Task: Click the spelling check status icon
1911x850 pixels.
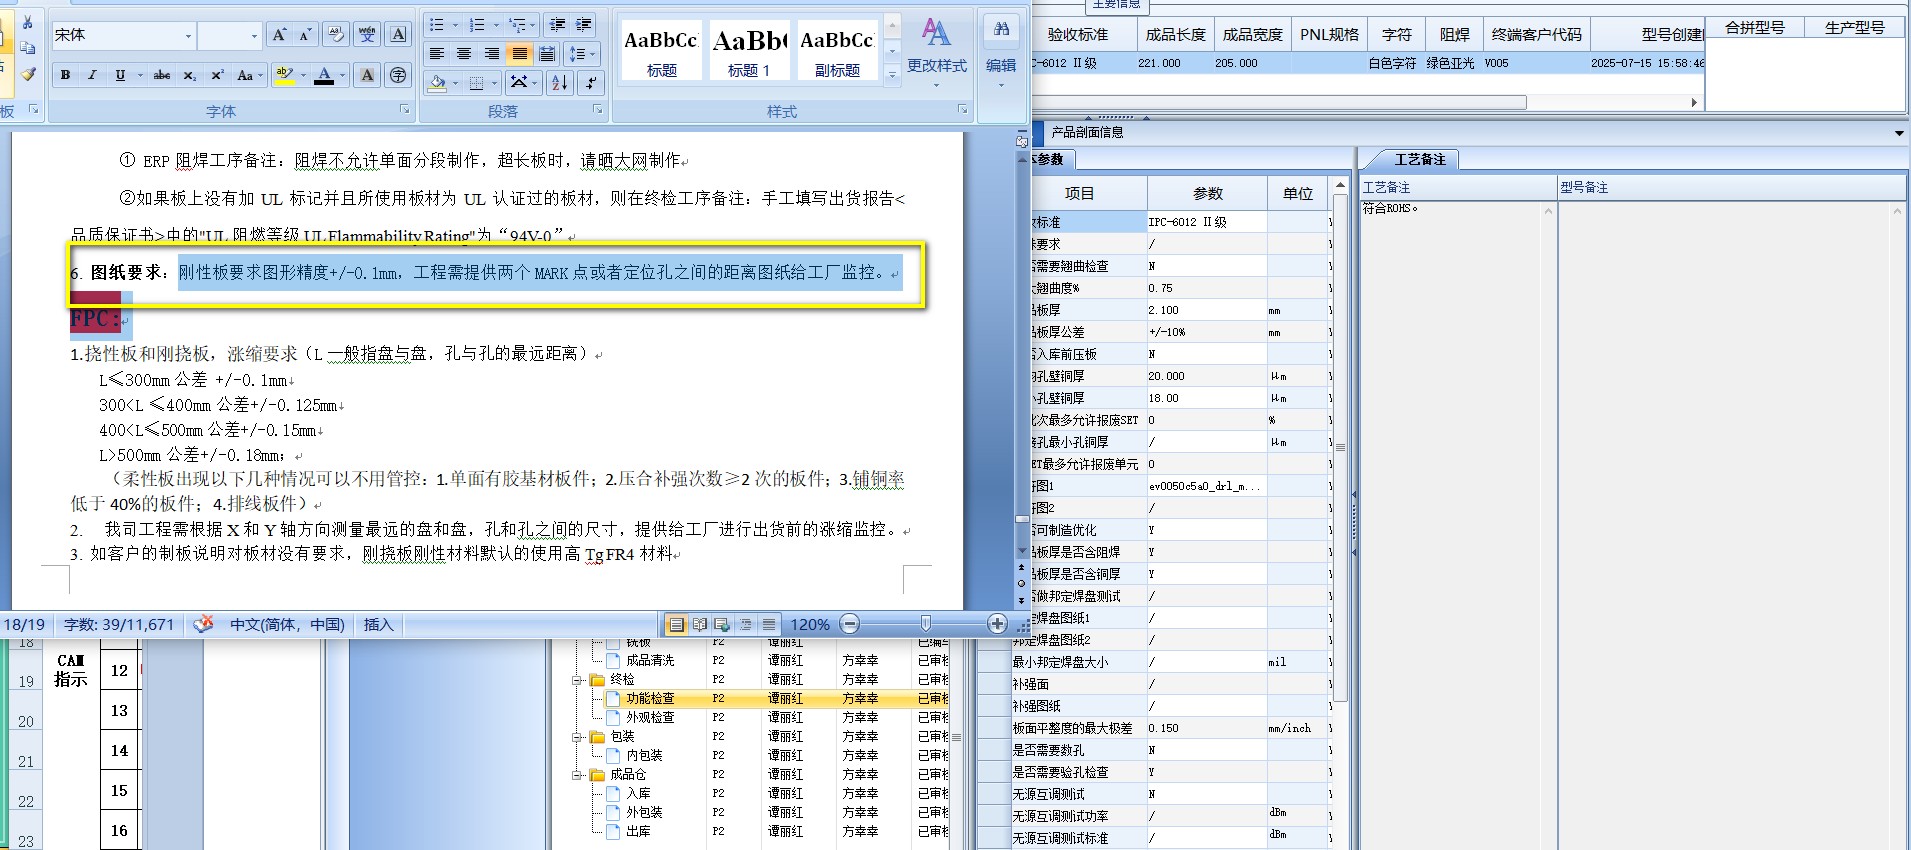Action: pyautogui.click(x=204, y=624)
